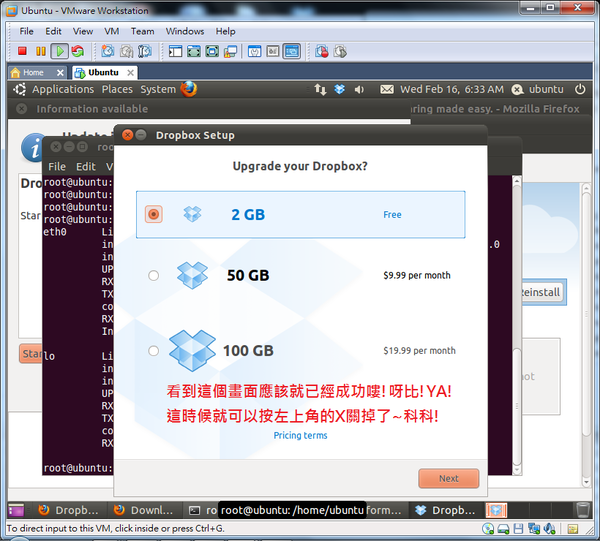Click the Firefox page vertical scrollbar

pyautogui.click(x=587, y=335)
